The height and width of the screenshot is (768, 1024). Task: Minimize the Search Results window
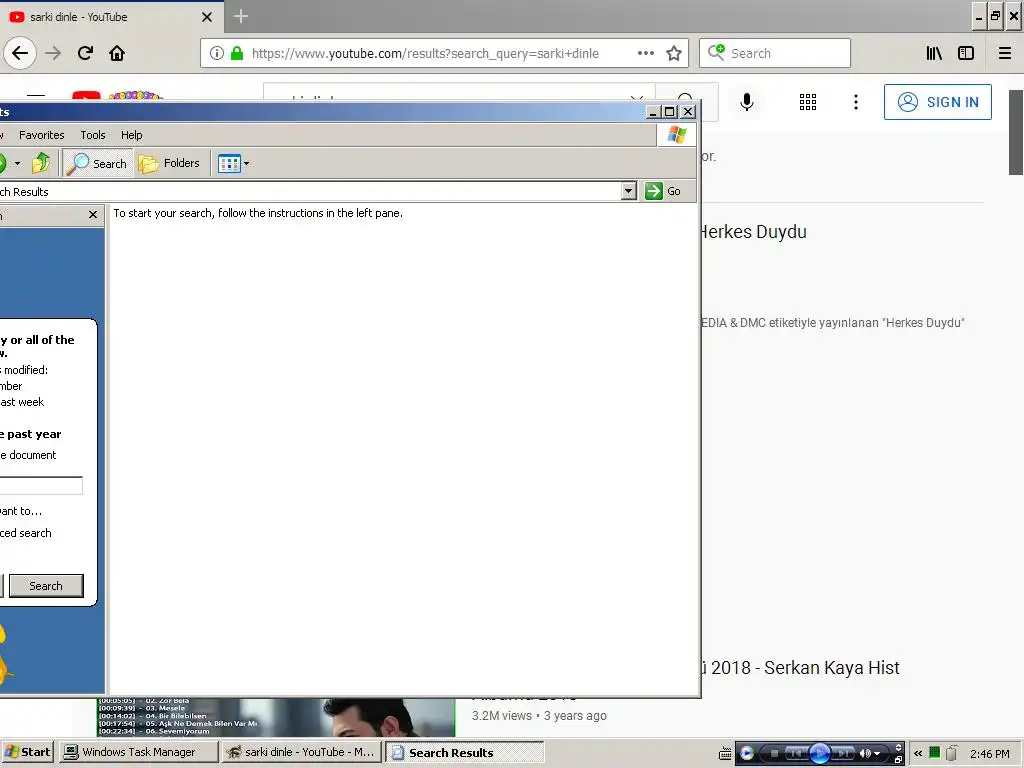pyautogui.click(x=653, y=112)
